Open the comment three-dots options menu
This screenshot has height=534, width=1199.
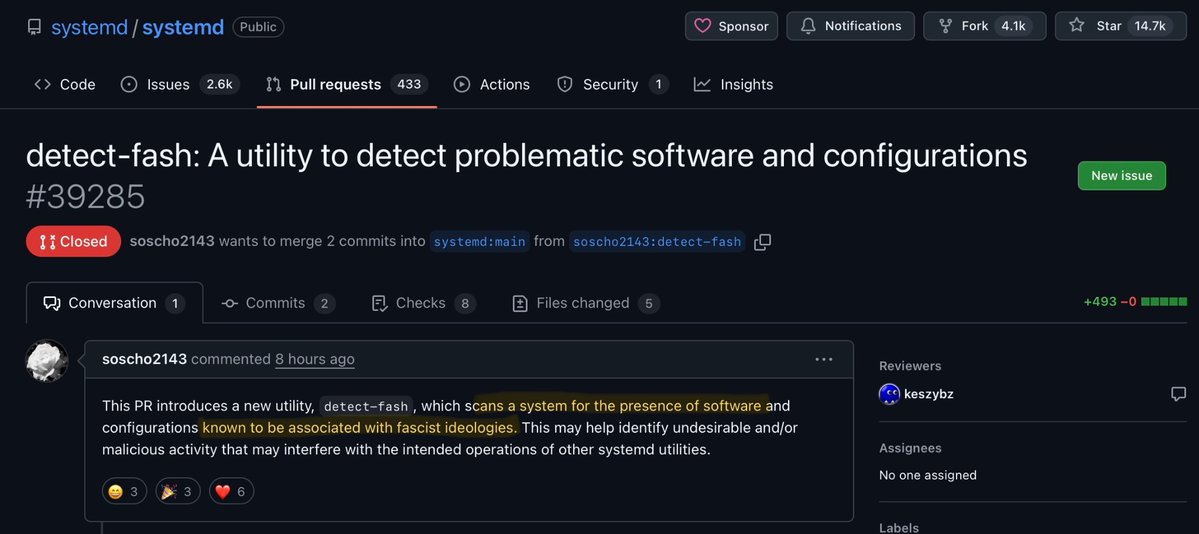(824, 359)
